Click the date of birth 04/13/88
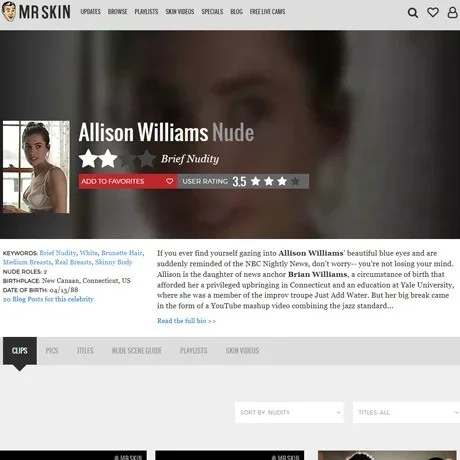Image resolution: width=460 pixels, height=460 pixels. [x=64, y=290]
